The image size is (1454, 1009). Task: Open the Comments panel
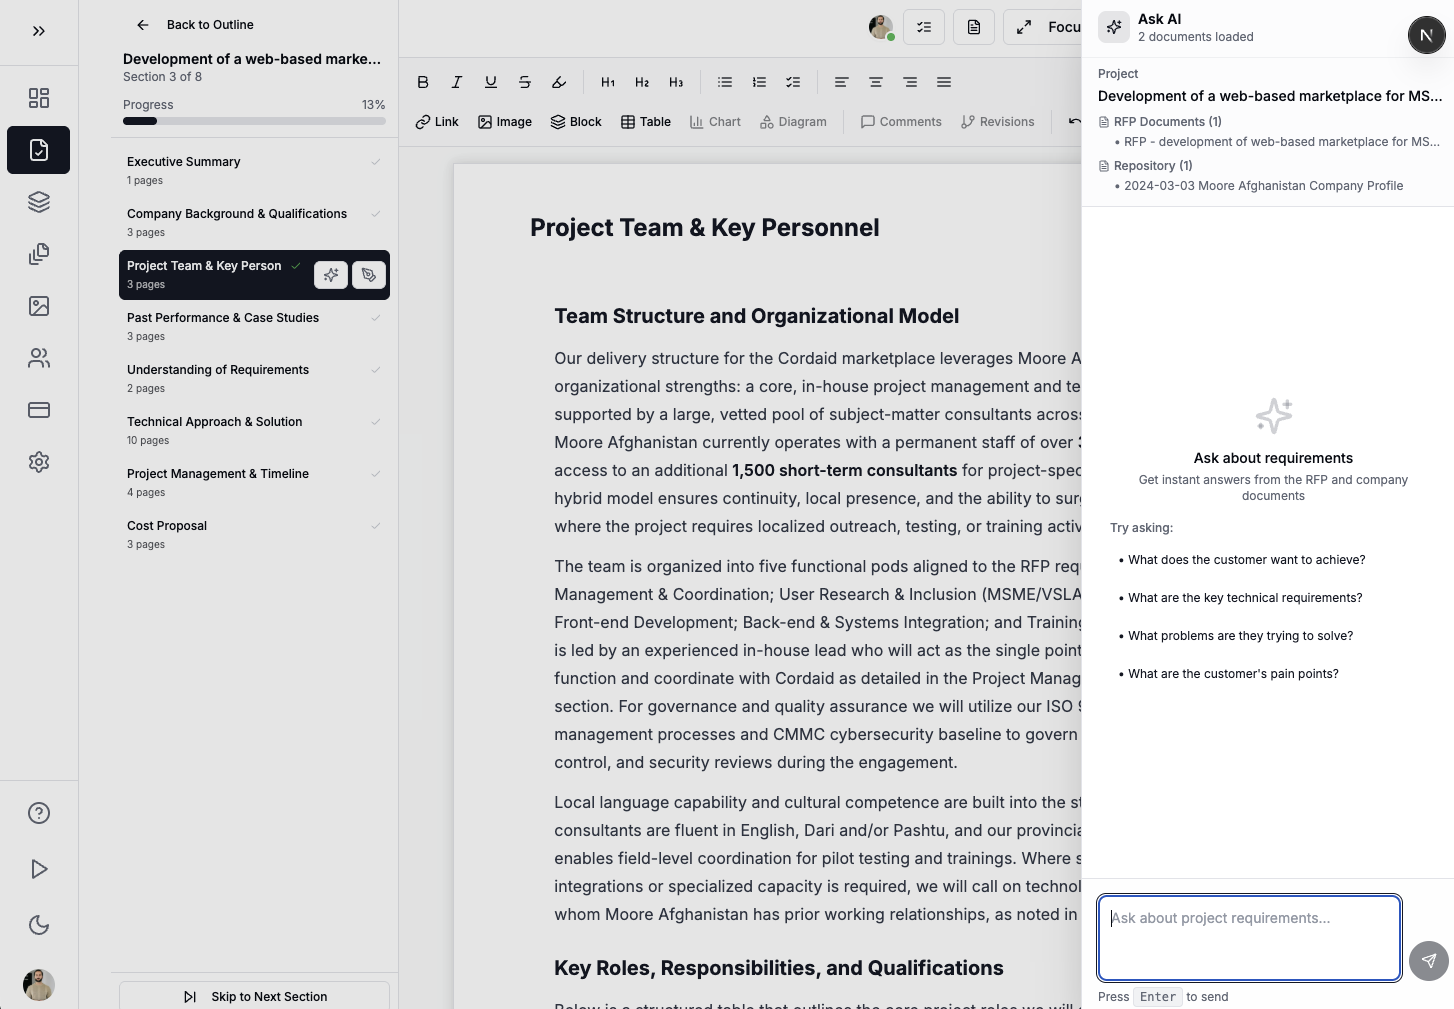click(901, 122)
